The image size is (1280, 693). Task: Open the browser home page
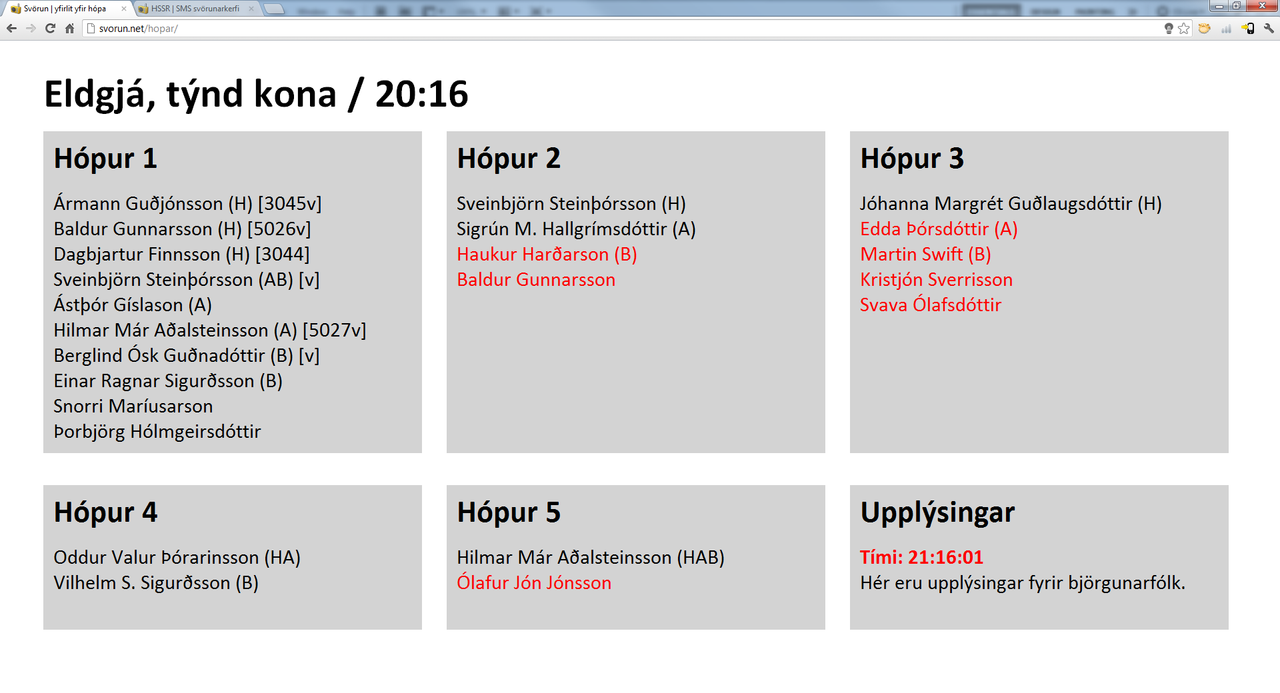point(69,28)
